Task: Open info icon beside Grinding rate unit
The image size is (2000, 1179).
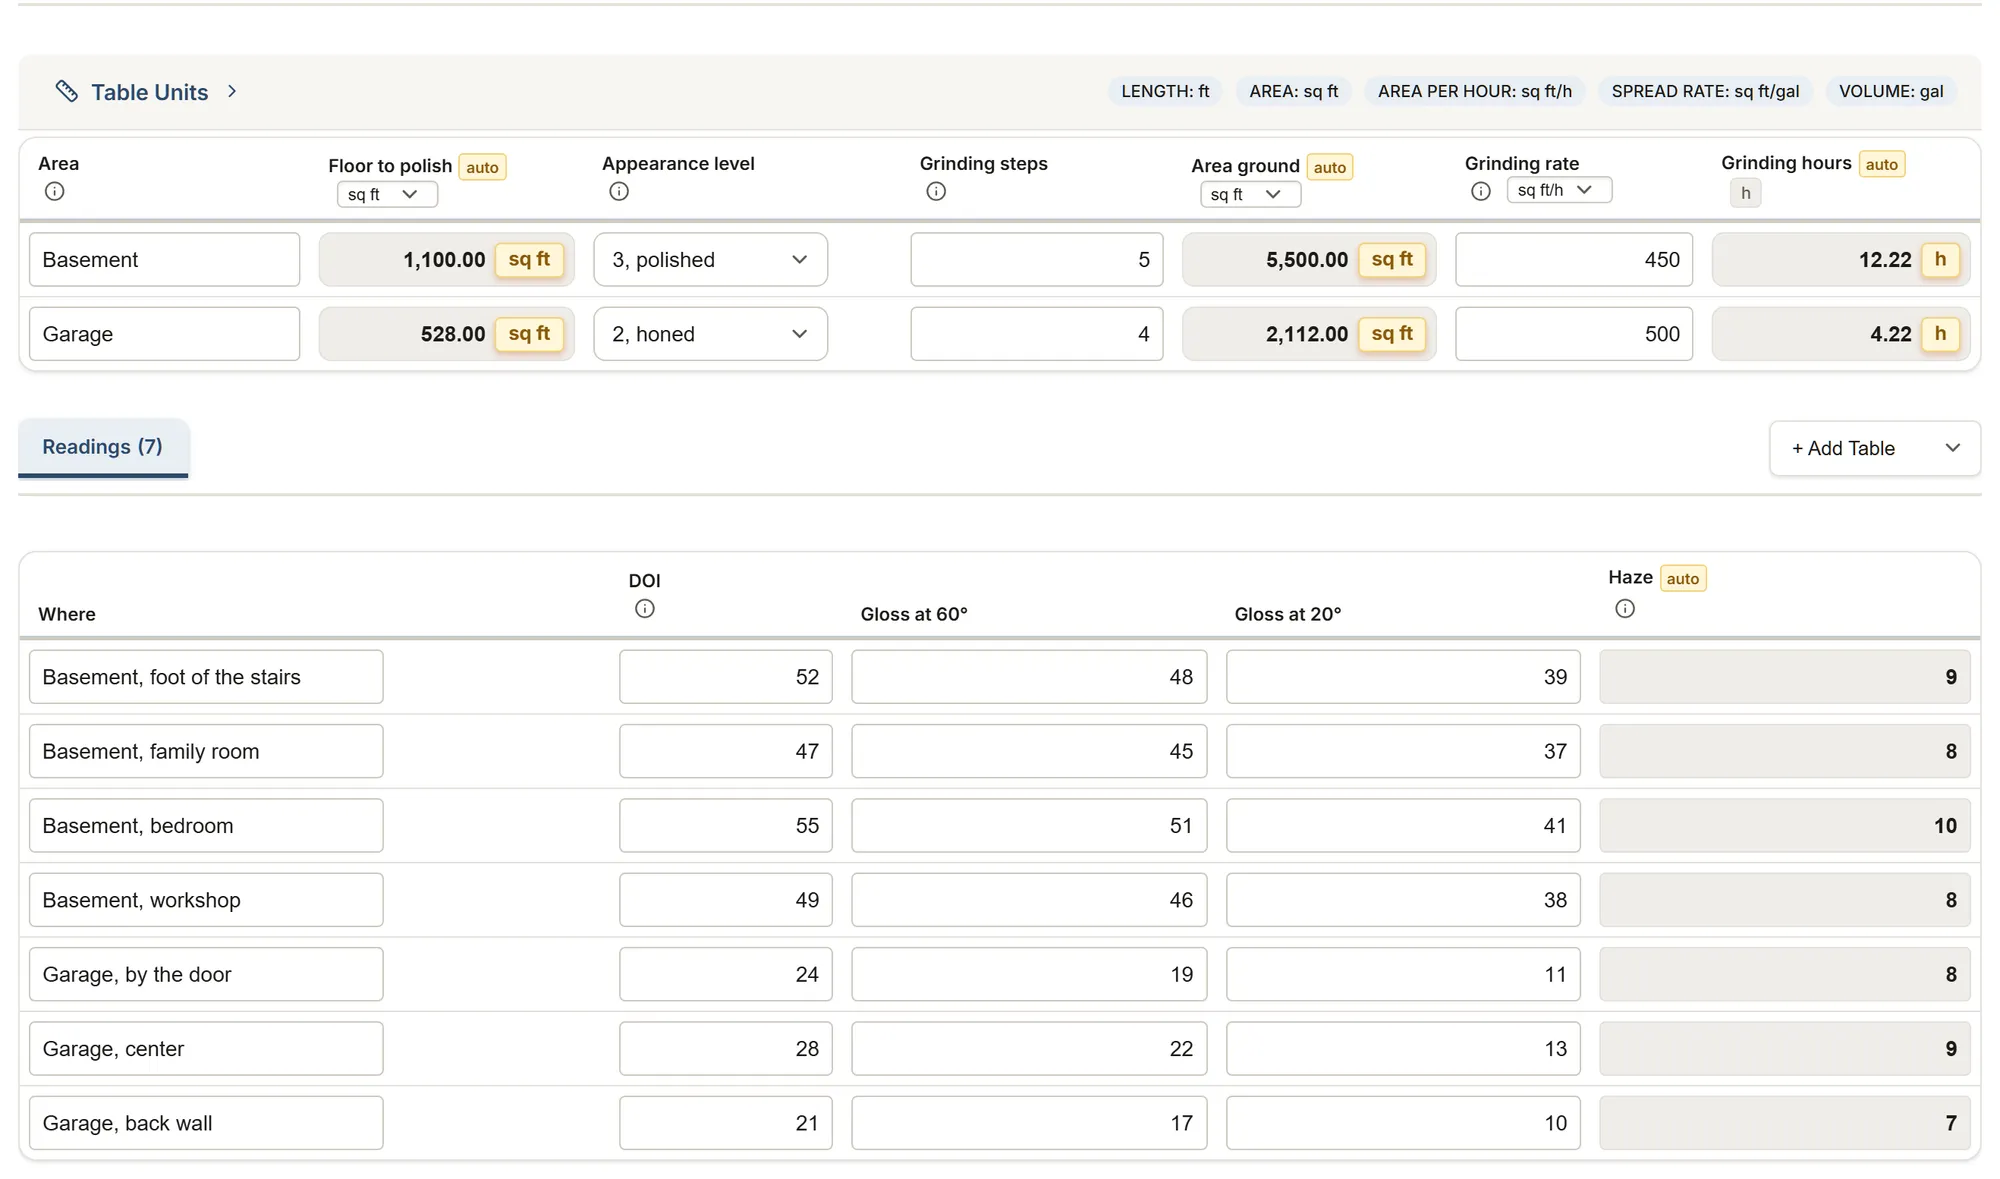Action: pyautogui.click(x=1481, y=191)
